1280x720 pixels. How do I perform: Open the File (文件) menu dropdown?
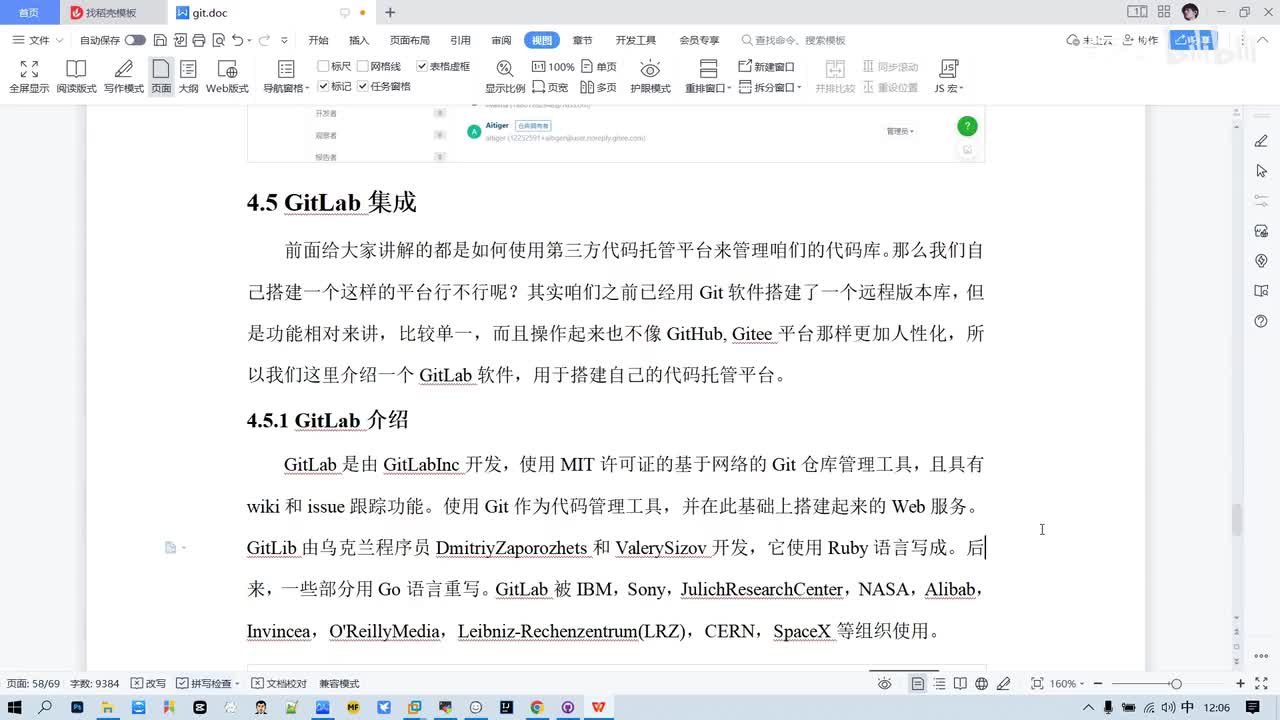tap(37, 40)
